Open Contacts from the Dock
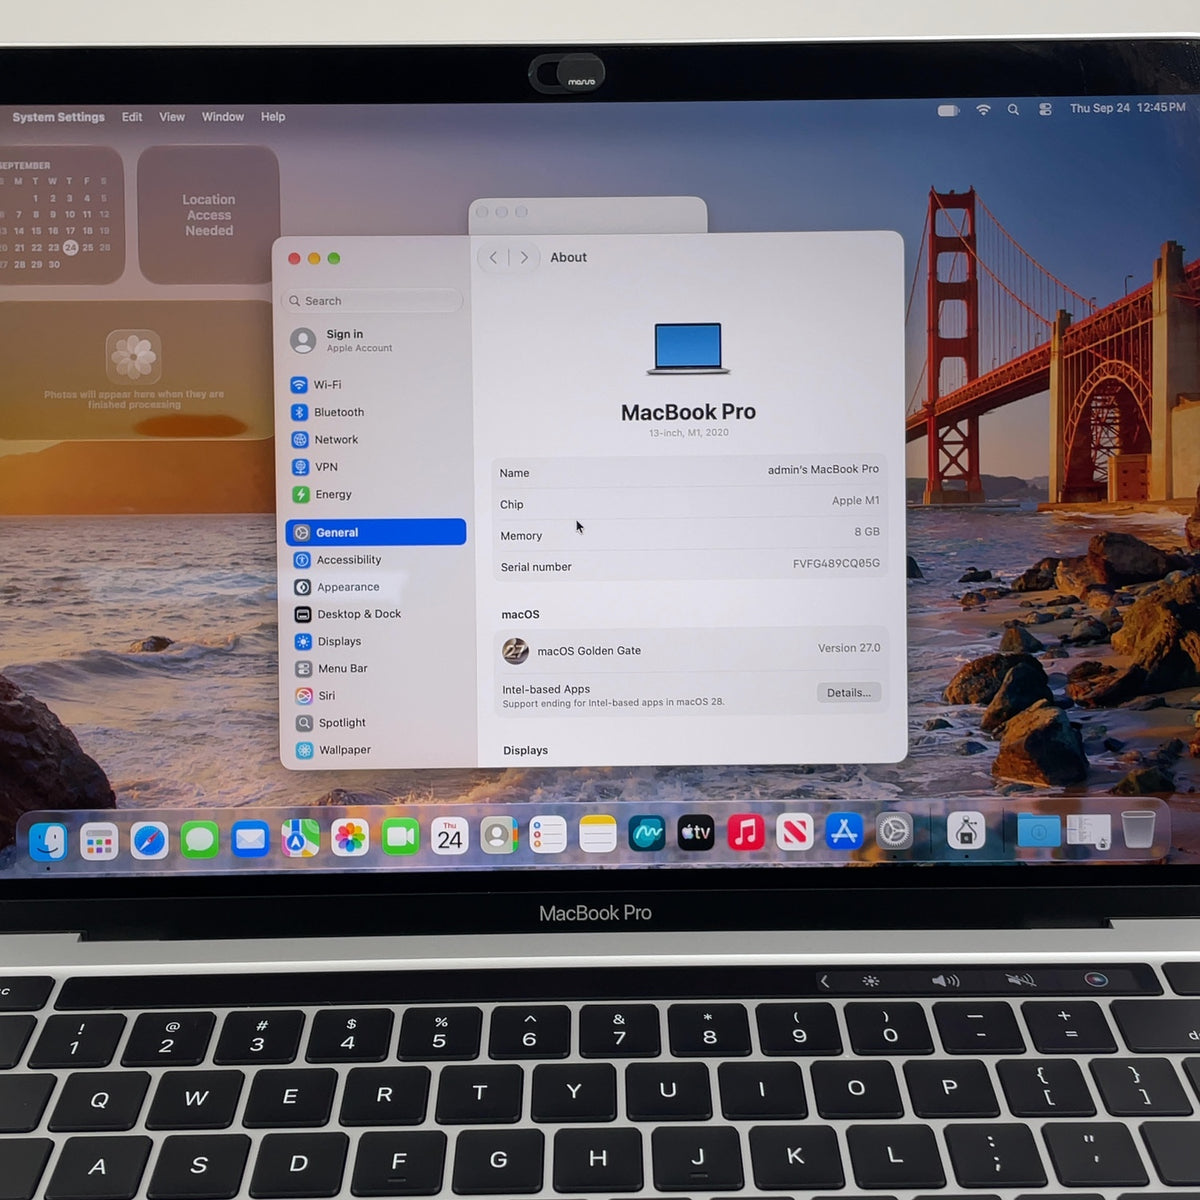The width and height of the screenshot is (1200, 1200). [498, 835]
